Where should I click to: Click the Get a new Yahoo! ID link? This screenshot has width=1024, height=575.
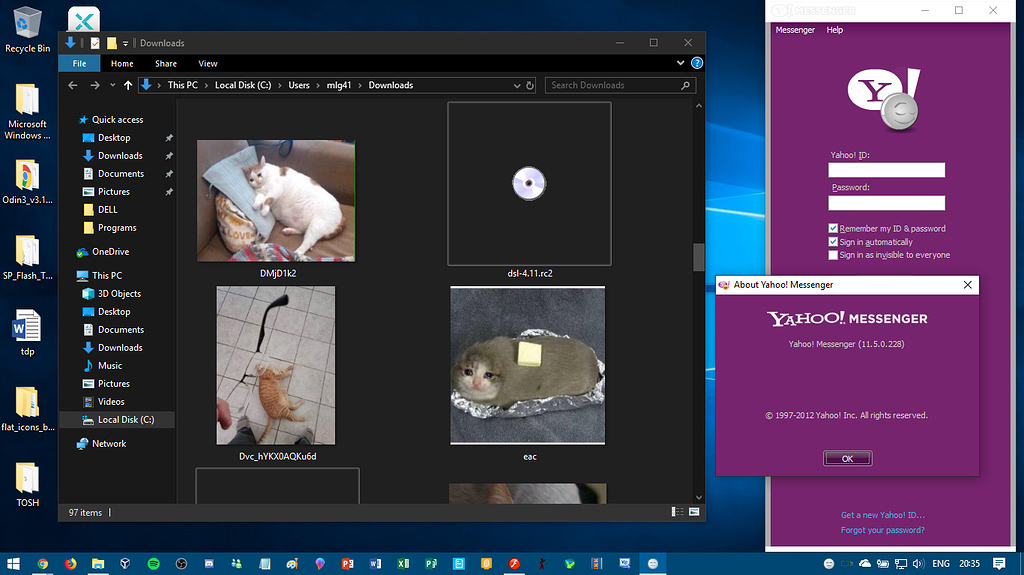[x=882, y=515]
